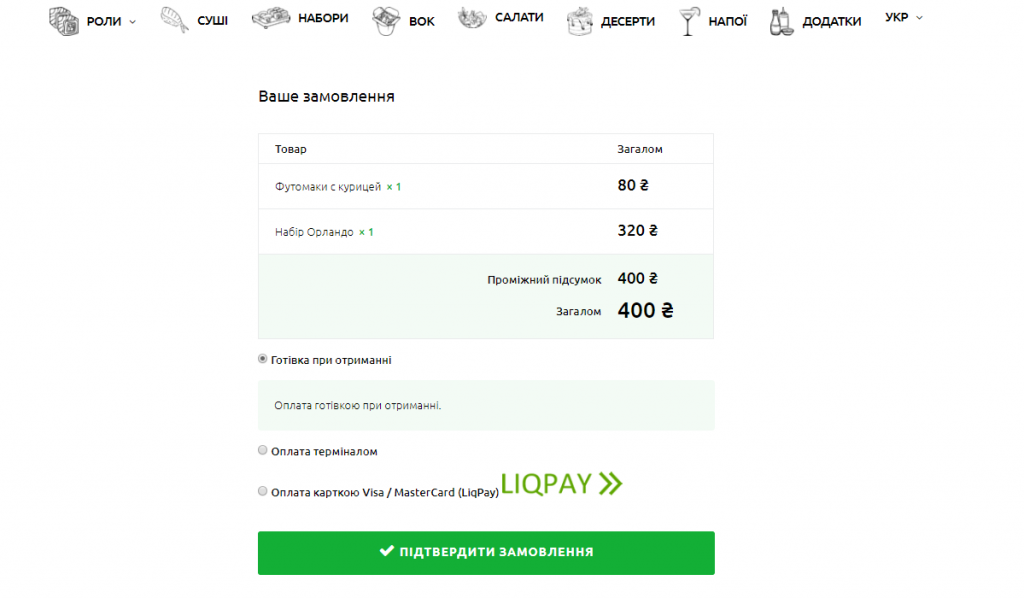This screenshot has width=1024, height=598.
Task: Click the sushi icon next to СУШІ
Action: (x=174, y=20)
